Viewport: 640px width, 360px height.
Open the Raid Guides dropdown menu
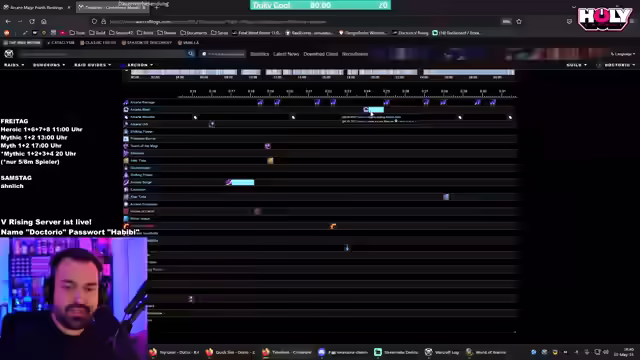[x=92, y=65]
